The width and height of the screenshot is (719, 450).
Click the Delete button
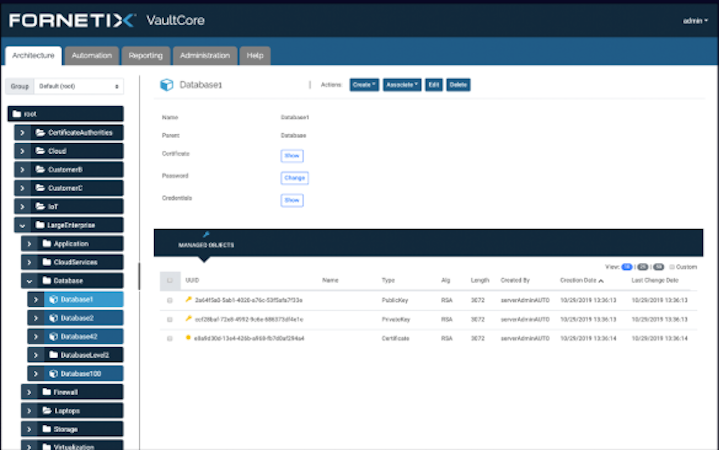(458, 85)
